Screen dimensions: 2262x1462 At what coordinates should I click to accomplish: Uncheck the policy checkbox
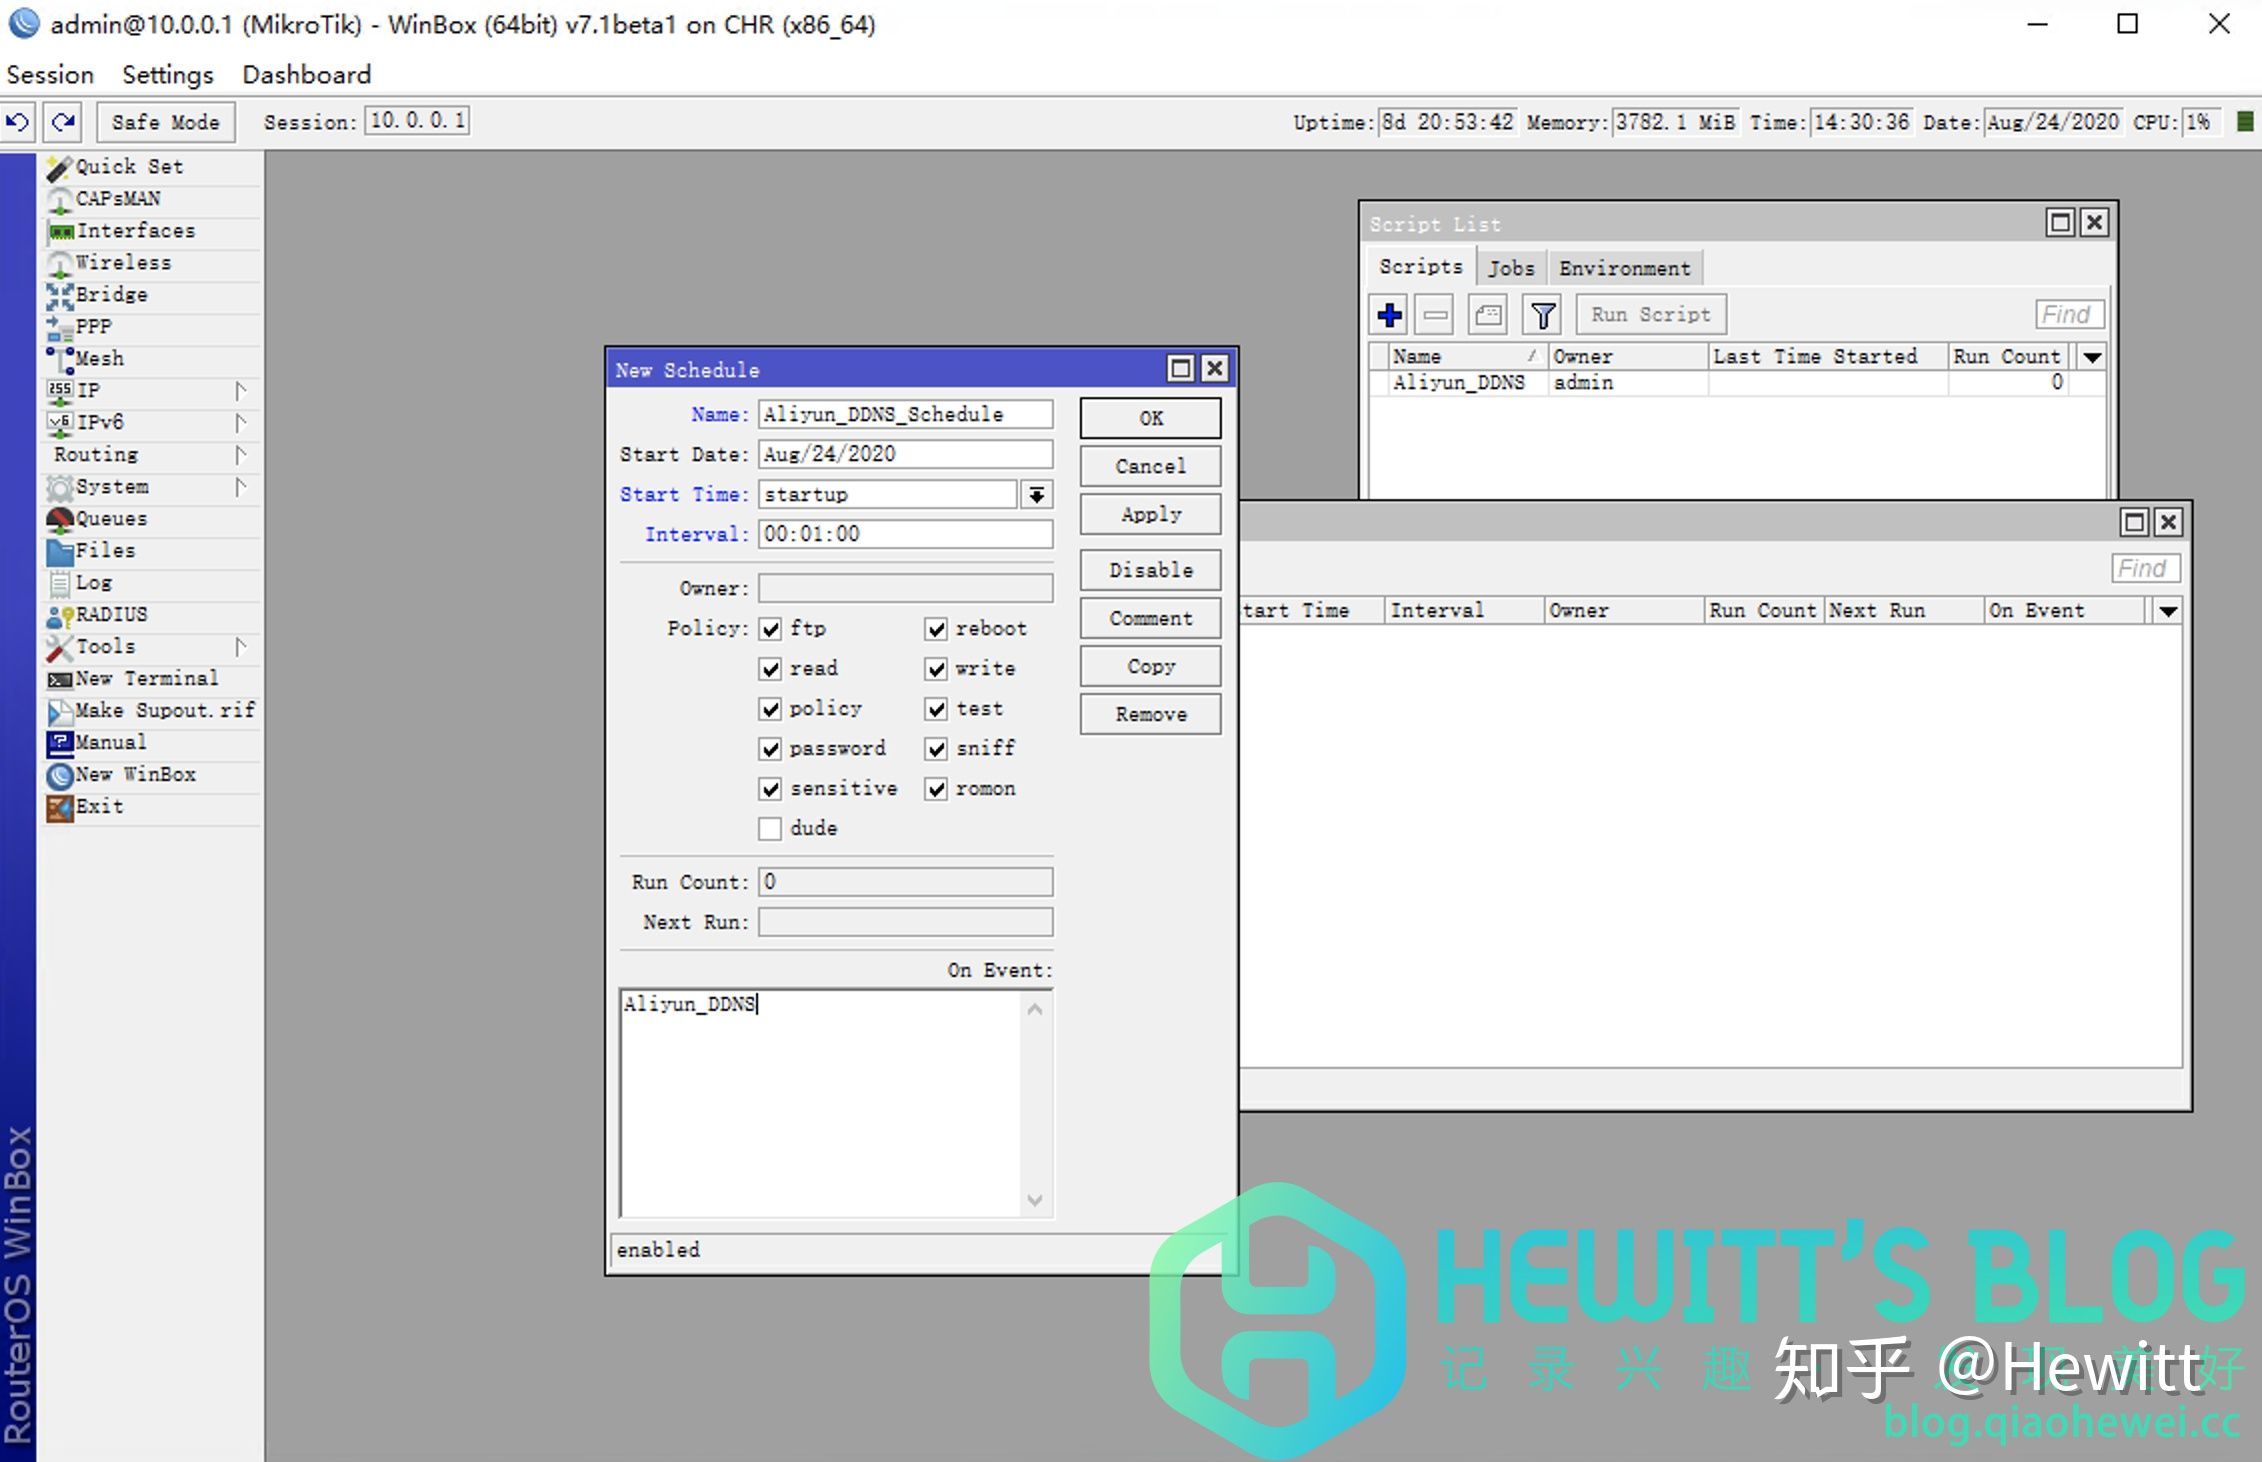770,709
